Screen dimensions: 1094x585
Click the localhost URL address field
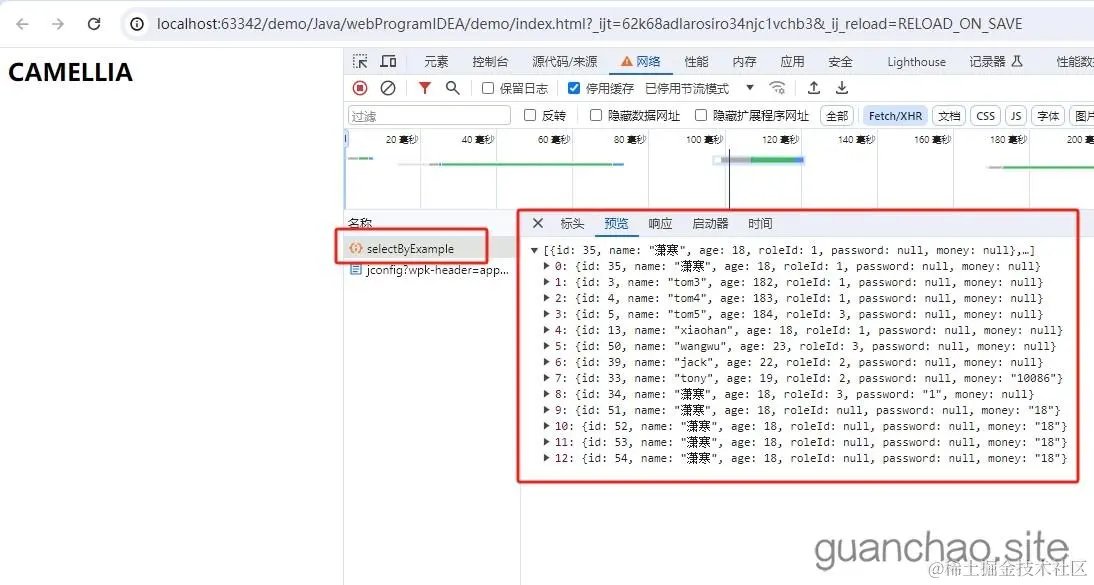[590, 24]
